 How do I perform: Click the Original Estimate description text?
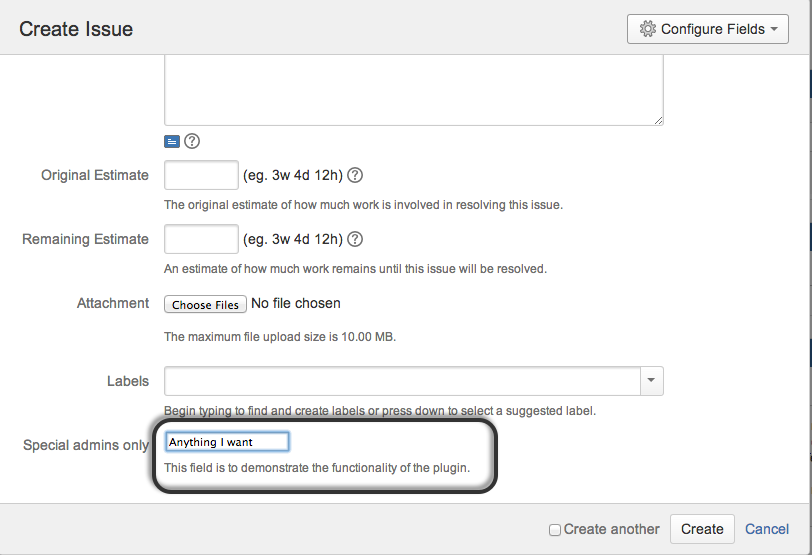point(364,205)
